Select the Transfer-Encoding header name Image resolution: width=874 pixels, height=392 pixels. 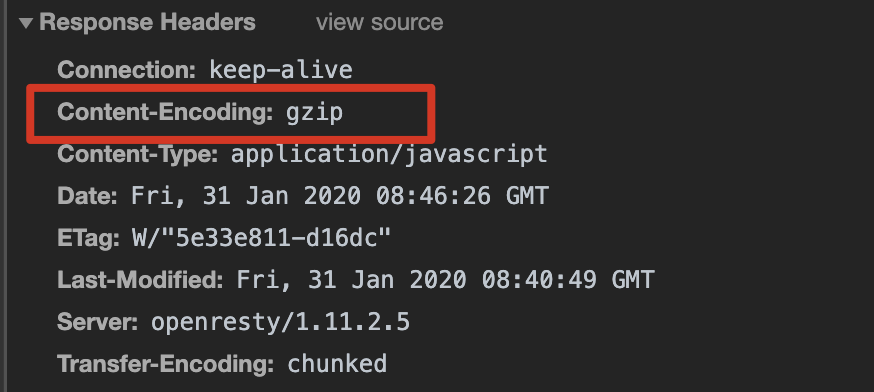(166, 364)
